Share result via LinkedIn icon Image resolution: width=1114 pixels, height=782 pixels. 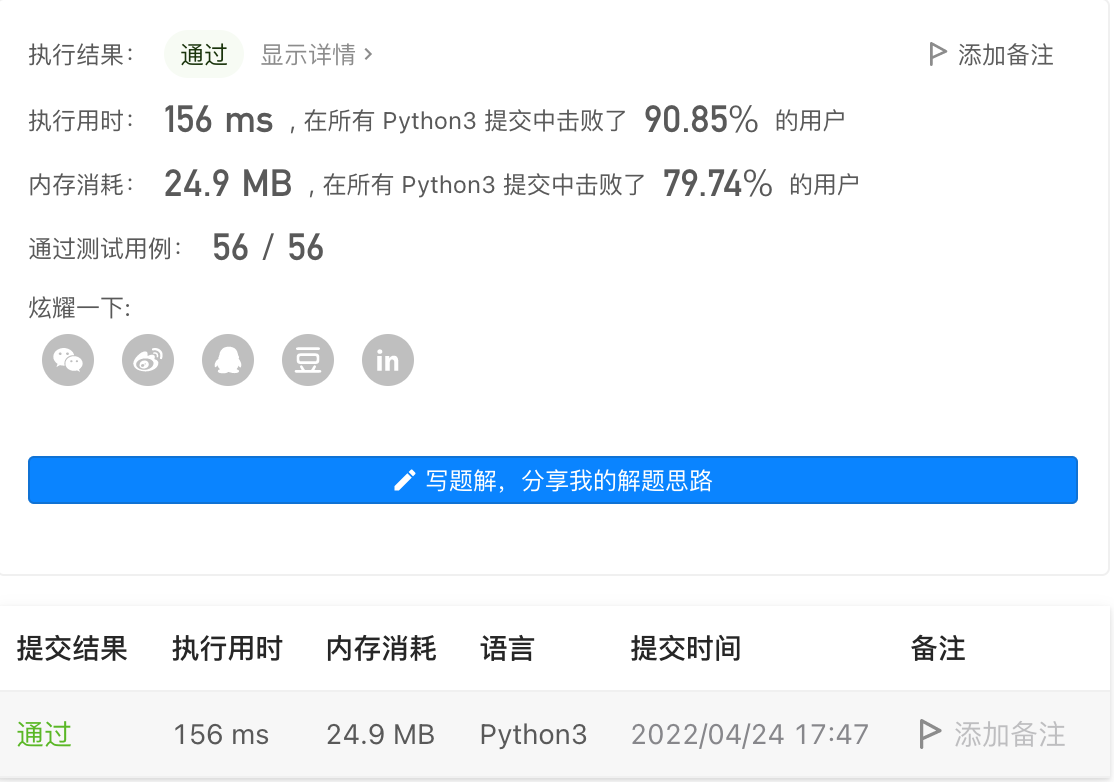pos(388,360)
